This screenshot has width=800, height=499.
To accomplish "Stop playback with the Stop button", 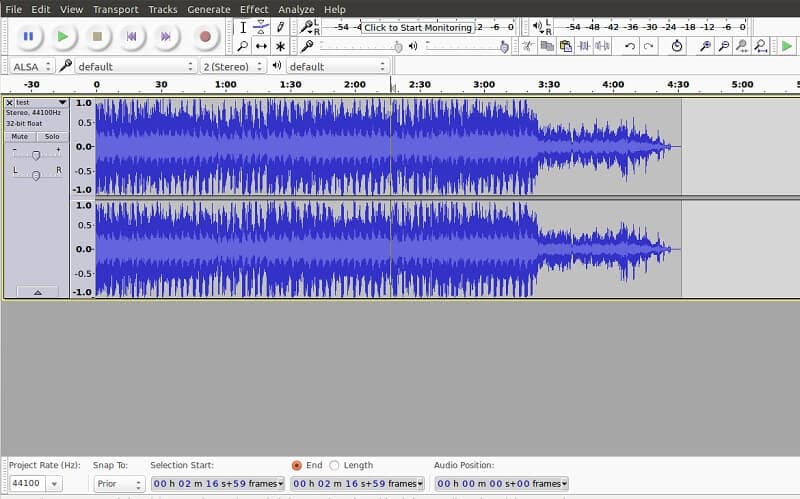I will pos(97,36).
